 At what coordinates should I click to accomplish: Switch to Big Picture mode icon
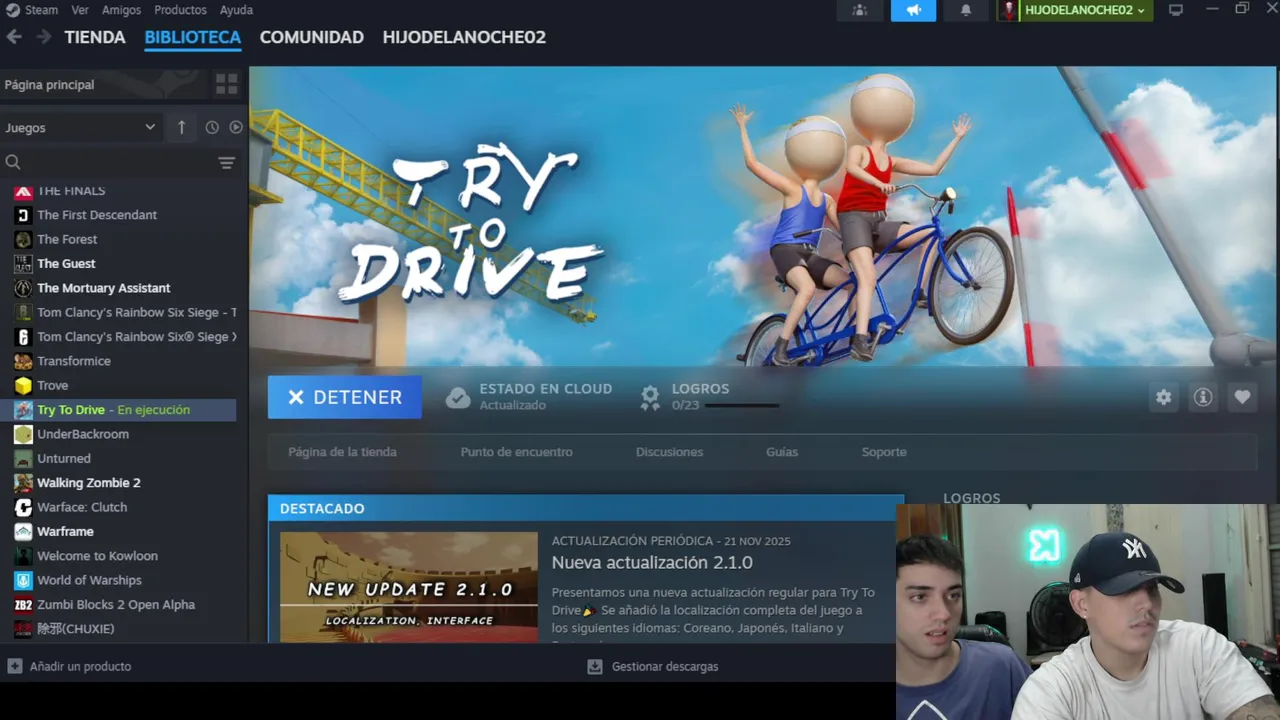1176,10
